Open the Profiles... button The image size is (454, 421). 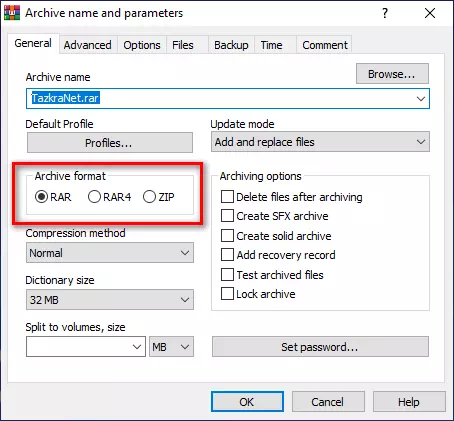pos(110,143)
